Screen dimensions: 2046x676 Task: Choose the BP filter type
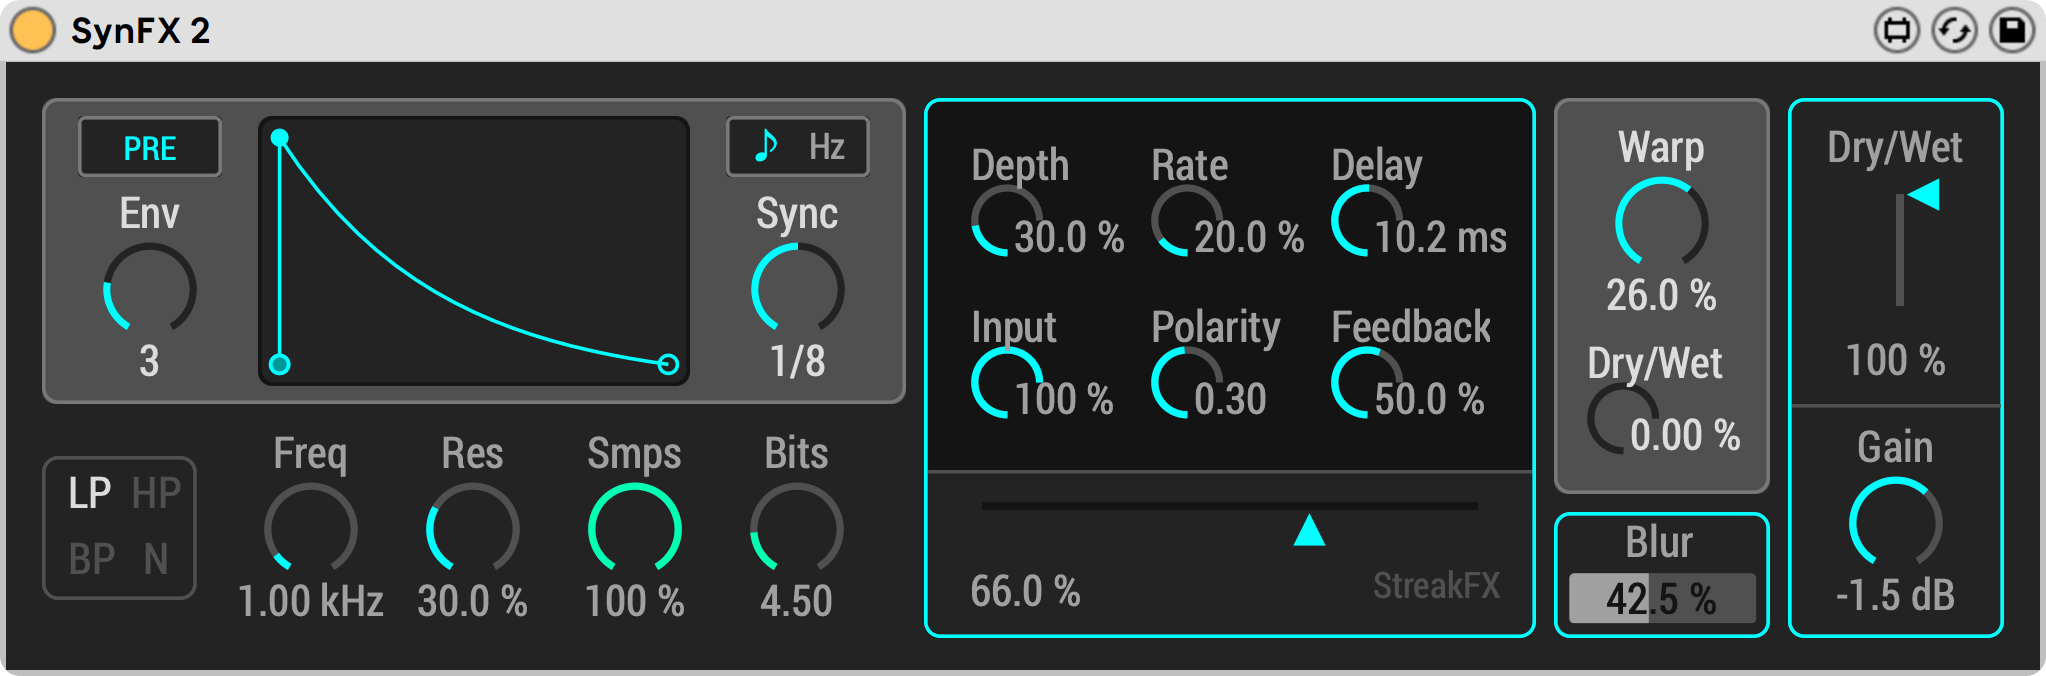91,560
